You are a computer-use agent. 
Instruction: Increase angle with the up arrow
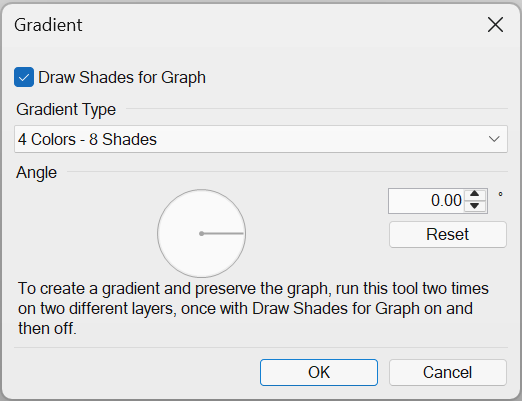coord(475,194)
